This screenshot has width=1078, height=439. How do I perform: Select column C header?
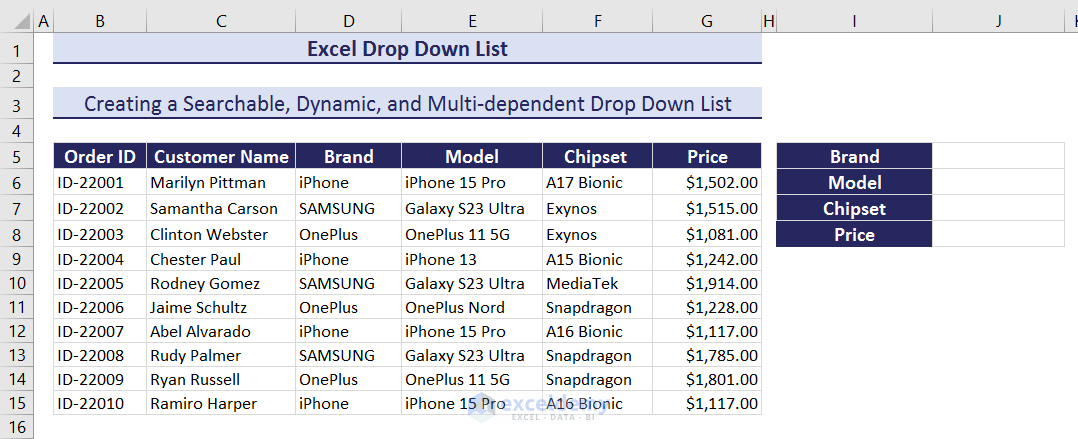point(220,20)
